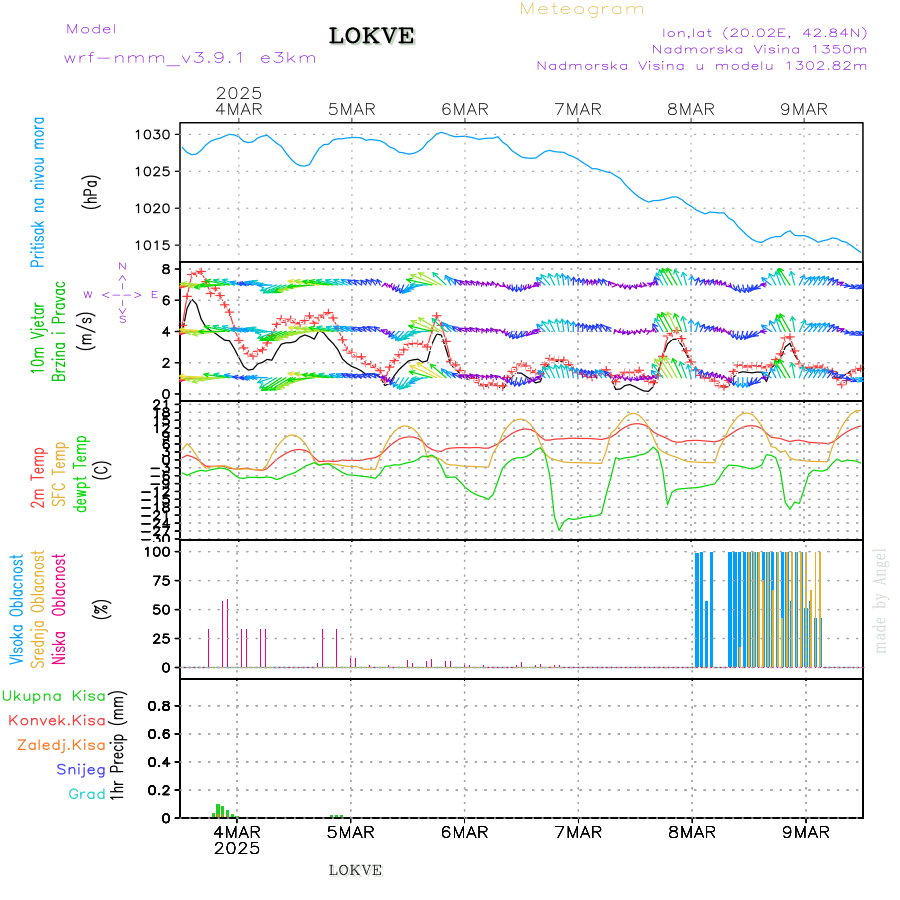Click the lon,lat coordinates text
The height and width of the screenshot is (900, 900).
pos(757,32)
